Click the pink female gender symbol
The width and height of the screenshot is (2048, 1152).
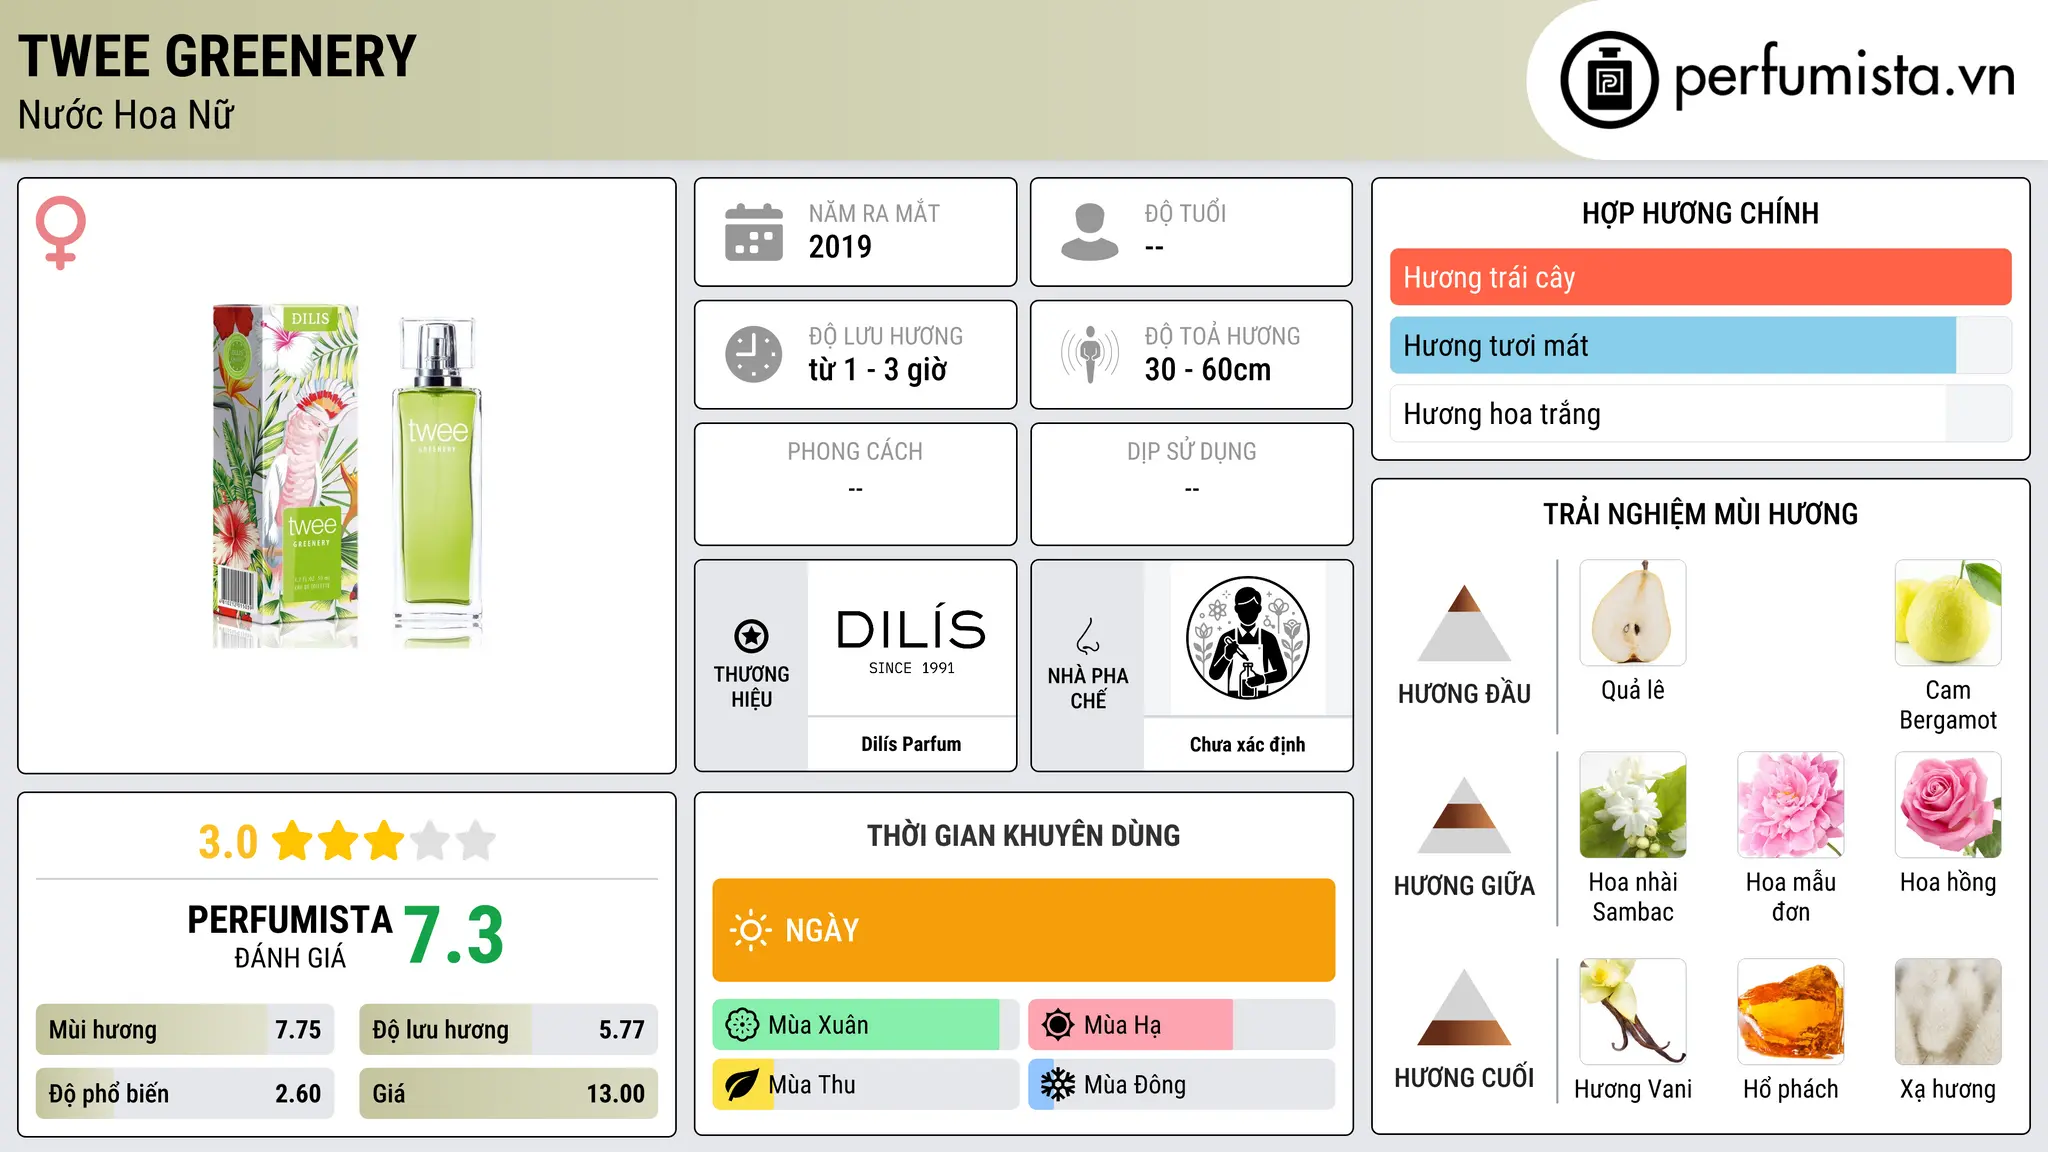pos(61,233)
